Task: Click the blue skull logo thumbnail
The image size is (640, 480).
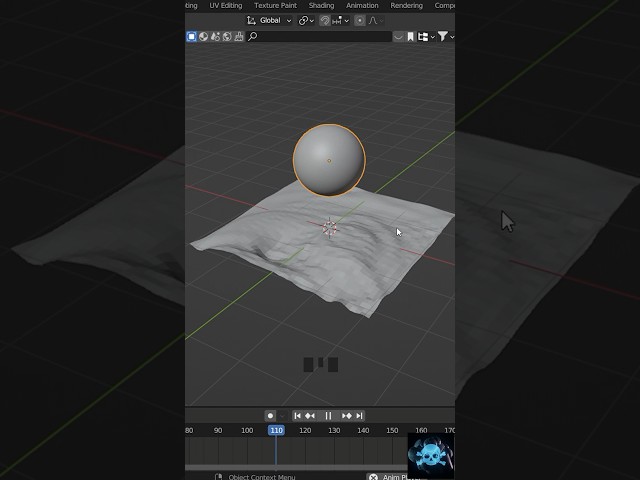Action: [431, 456]
